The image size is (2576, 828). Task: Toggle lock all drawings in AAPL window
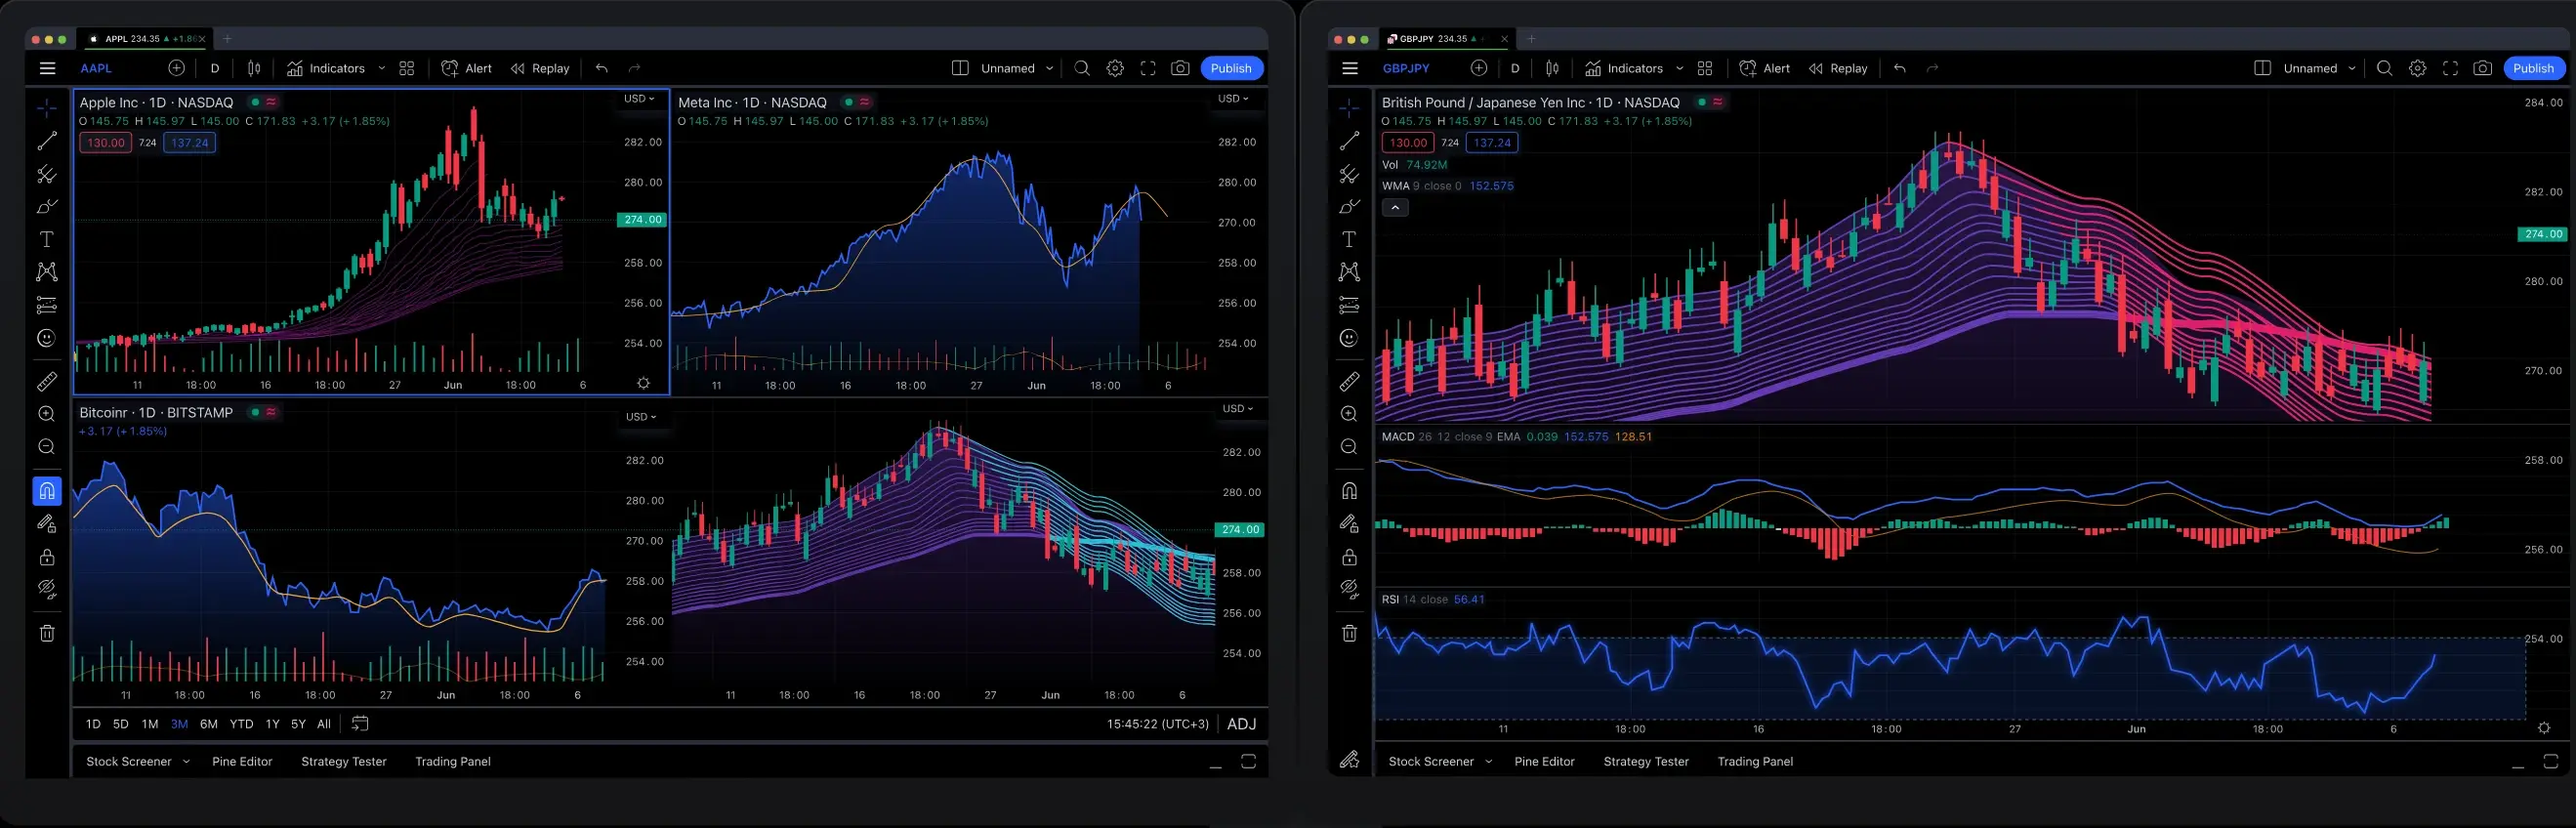[x=47, y=557]
